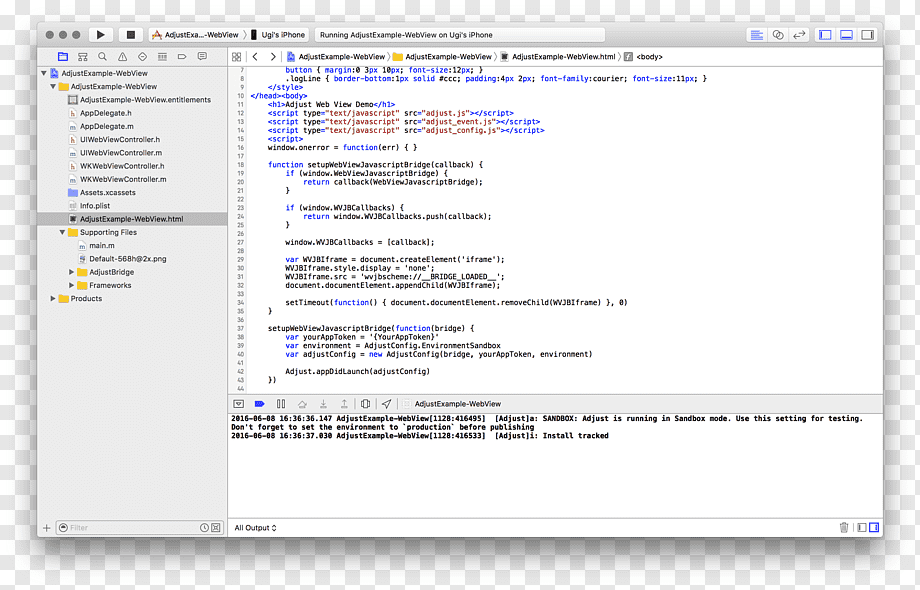Viewport: 920px width, 590px height.
Task: Open the Find navigator magnifier icon
Action: pyautogui.click(x=103, y=57)
